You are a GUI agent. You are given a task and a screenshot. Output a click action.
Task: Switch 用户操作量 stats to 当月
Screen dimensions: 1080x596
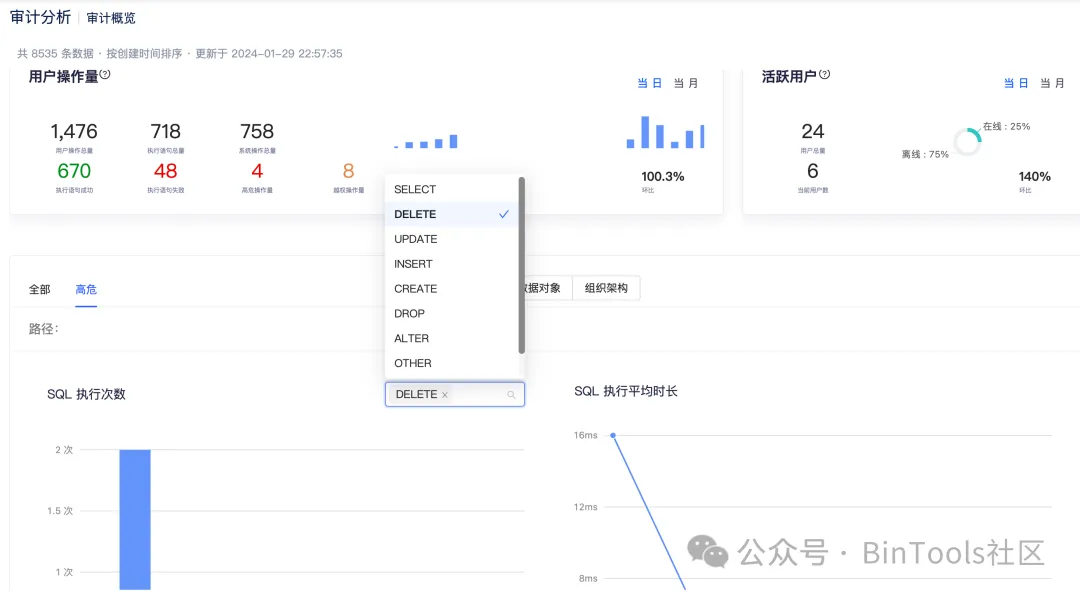tap(687, 83)
